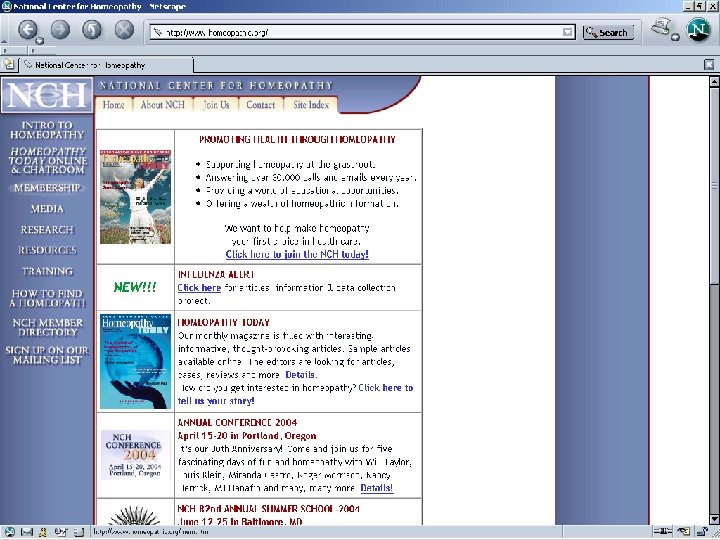720x540 pixels.
Task: Open the Site Index tab
Action: coord(311,105)
